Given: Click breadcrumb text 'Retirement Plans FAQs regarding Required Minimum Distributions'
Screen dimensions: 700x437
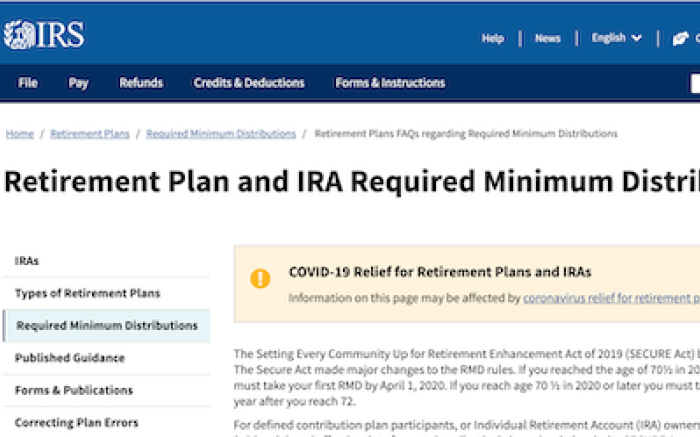Looking at the screenshot, I should coord(466,133).
